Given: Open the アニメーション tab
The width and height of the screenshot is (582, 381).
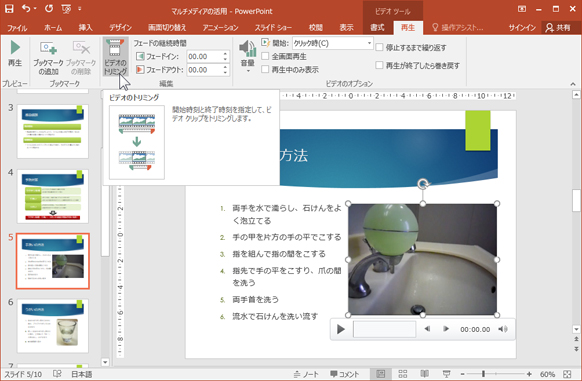Looking at the screenshot, I should [x=220, y=27].
